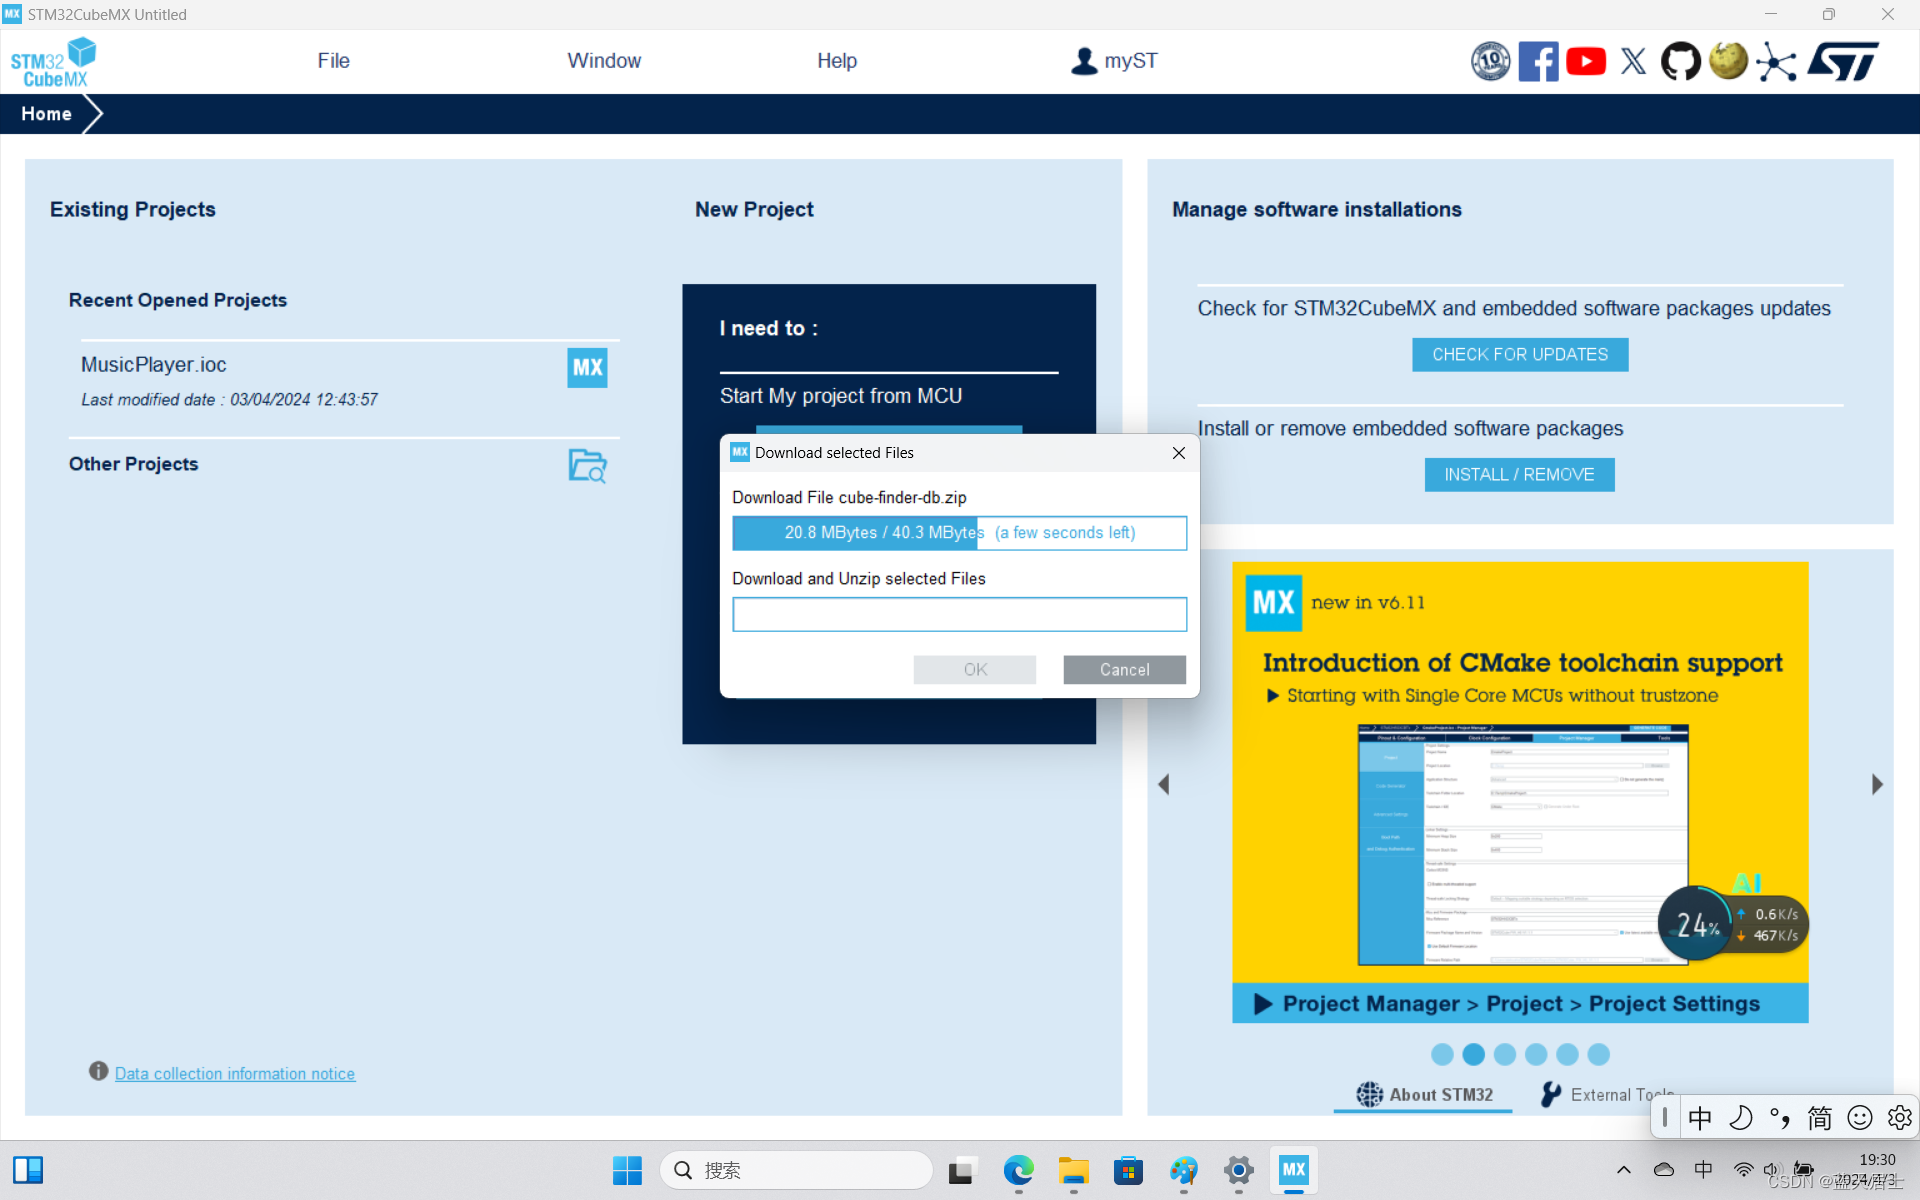
Task: Click the X (Twitter) social icon
Action: click(x=1633, y=61)
